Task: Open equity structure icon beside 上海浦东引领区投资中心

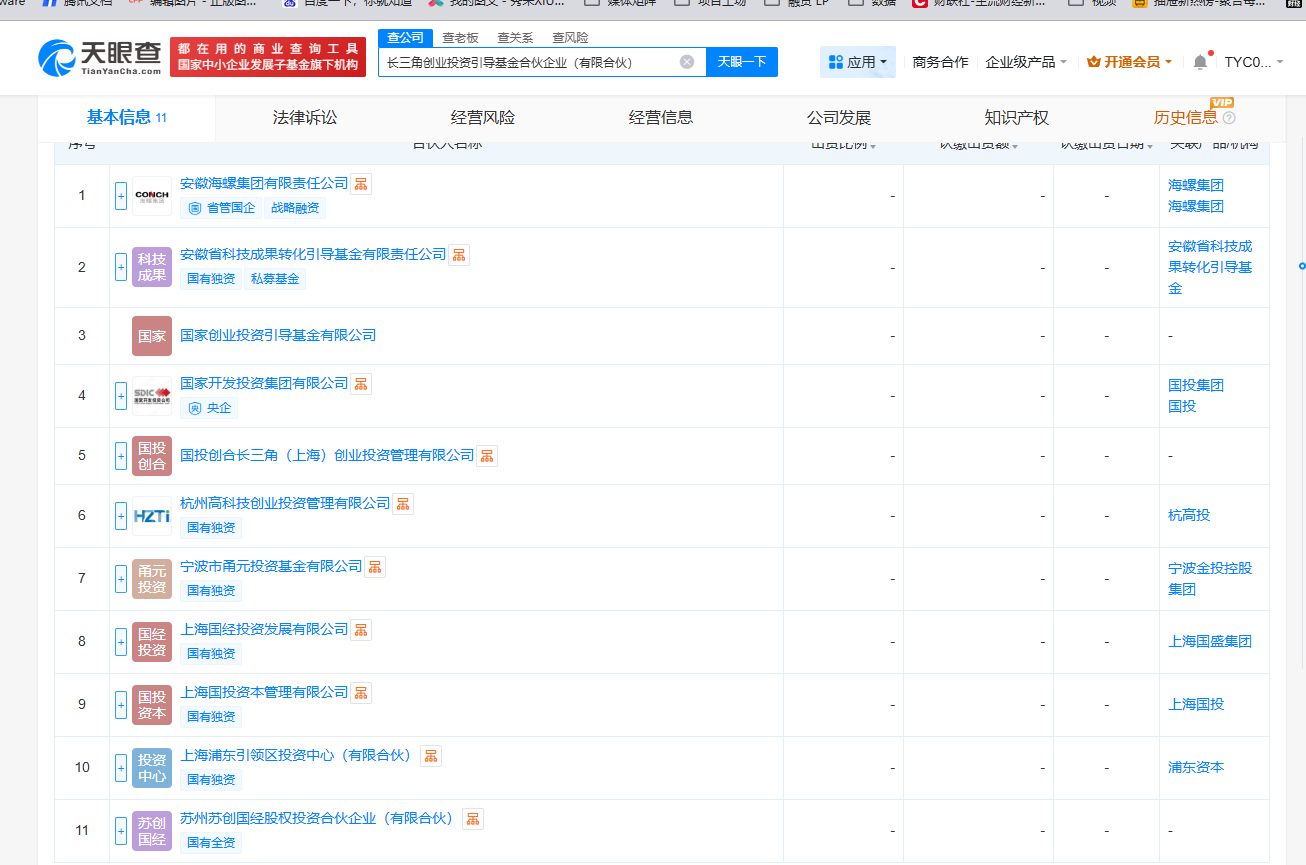Action: click(431, 755)
